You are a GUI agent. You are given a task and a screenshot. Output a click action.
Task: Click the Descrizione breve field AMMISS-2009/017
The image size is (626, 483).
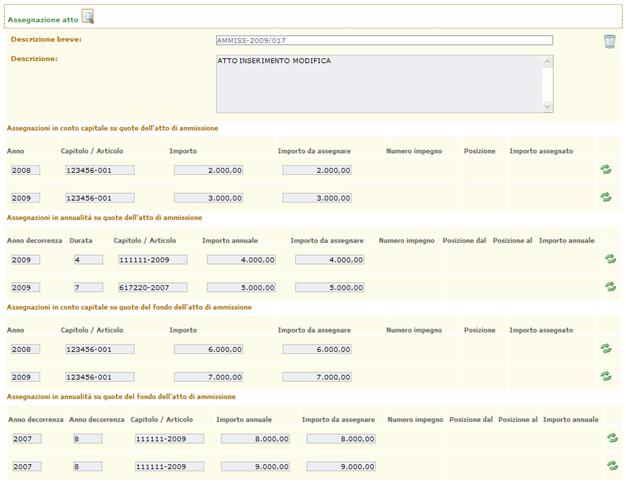(384, 40)
